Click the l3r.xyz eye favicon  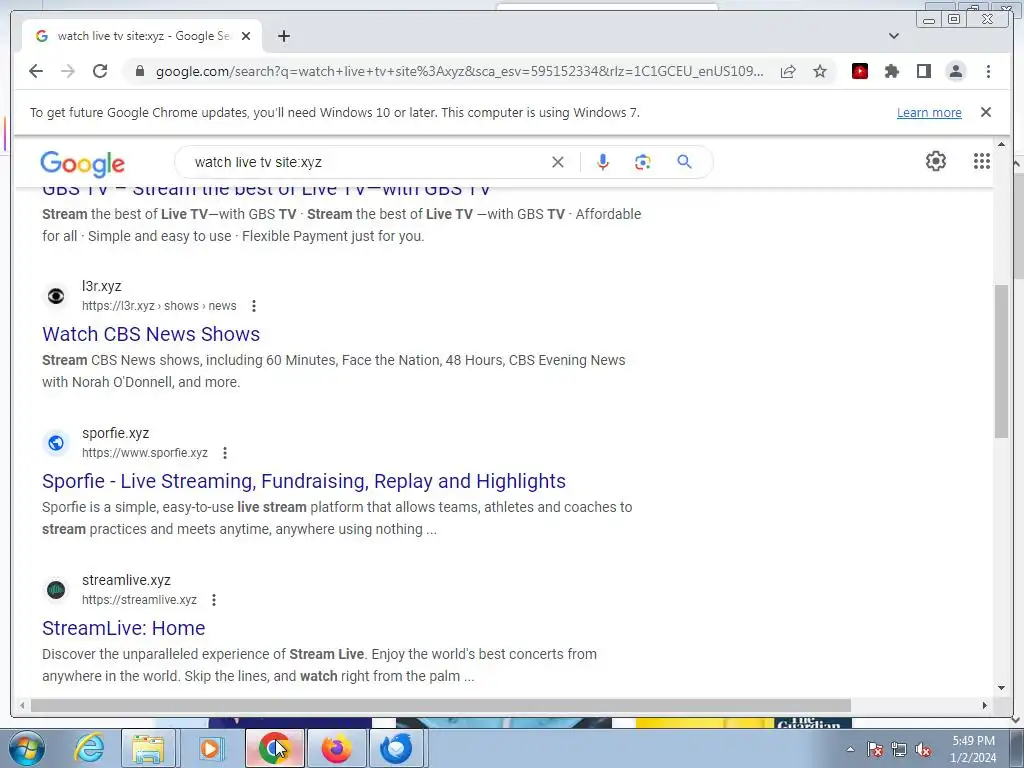pyautogui.click(x=56, y=296)
